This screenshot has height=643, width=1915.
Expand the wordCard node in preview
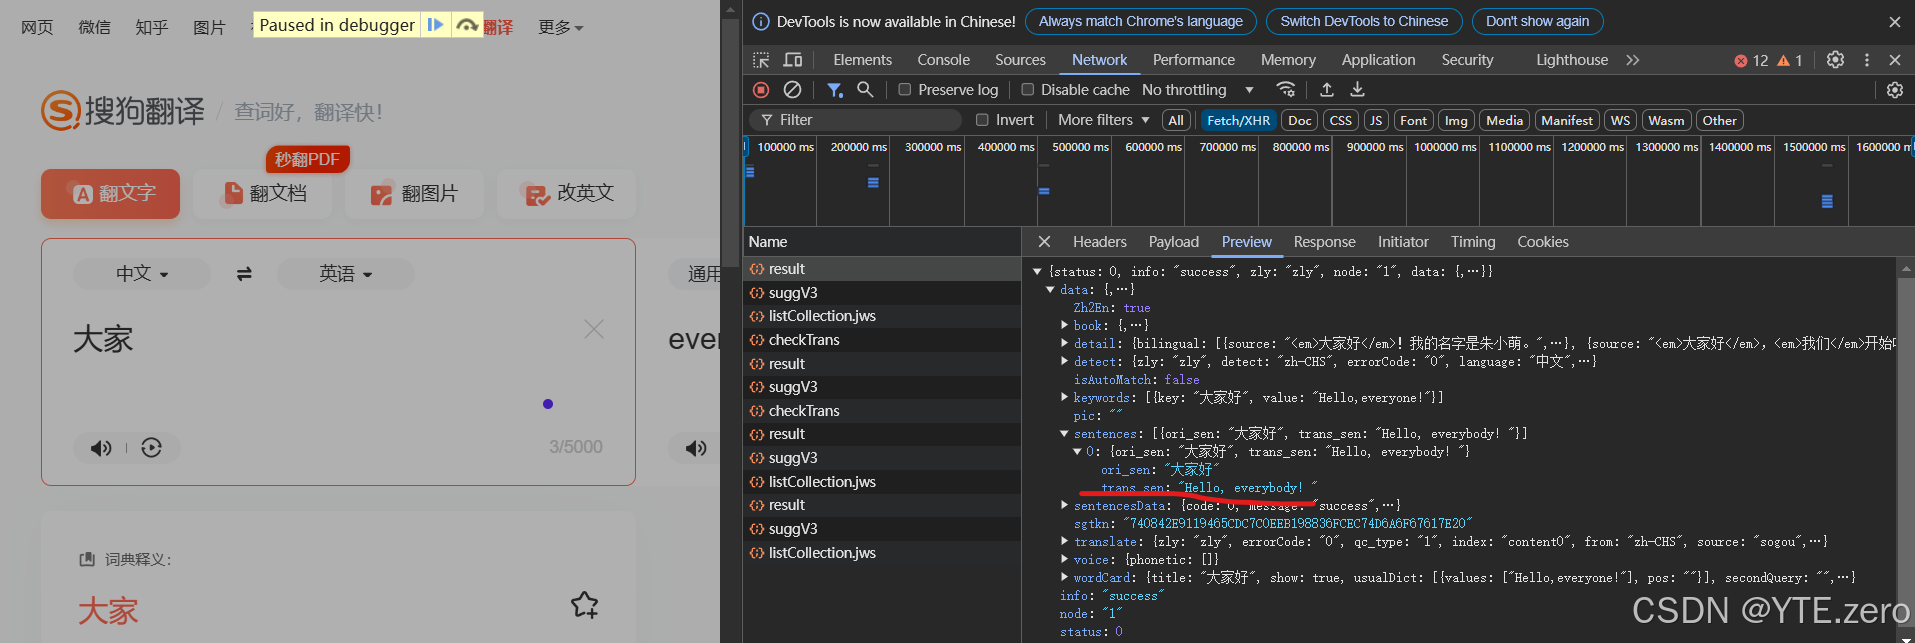1064,578
